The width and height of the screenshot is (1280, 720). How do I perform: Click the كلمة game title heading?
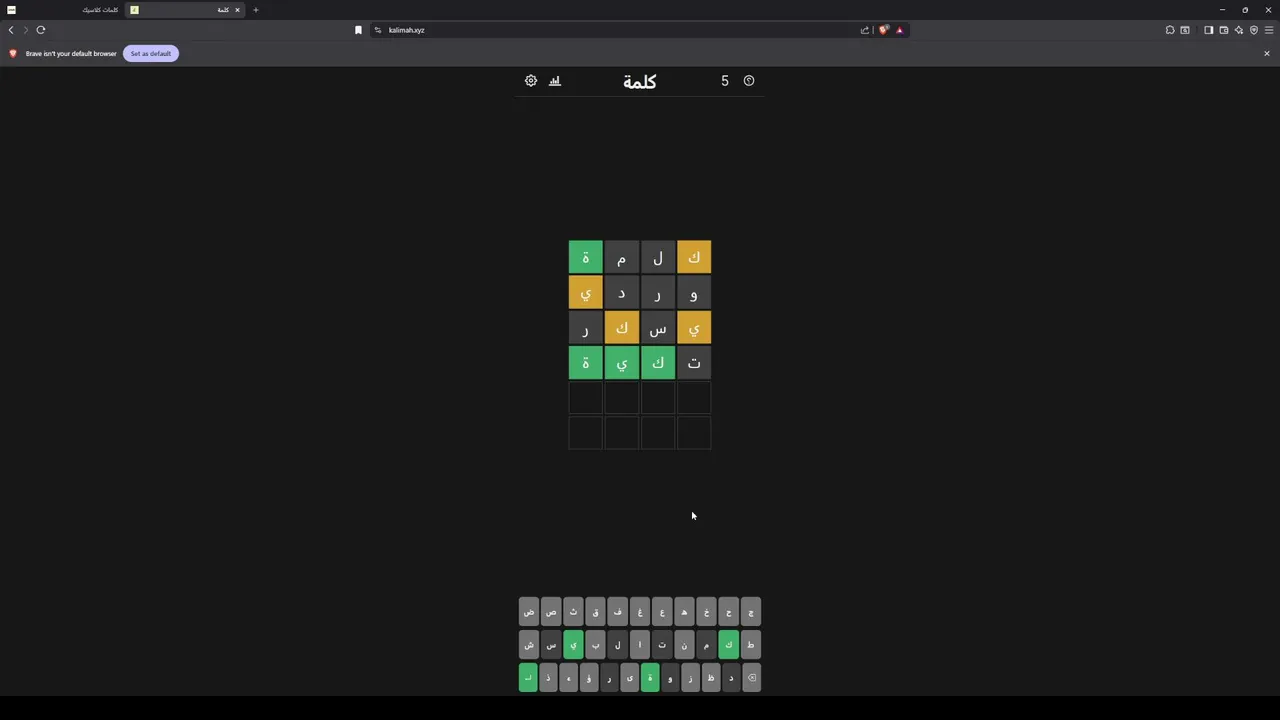[640, 82]
